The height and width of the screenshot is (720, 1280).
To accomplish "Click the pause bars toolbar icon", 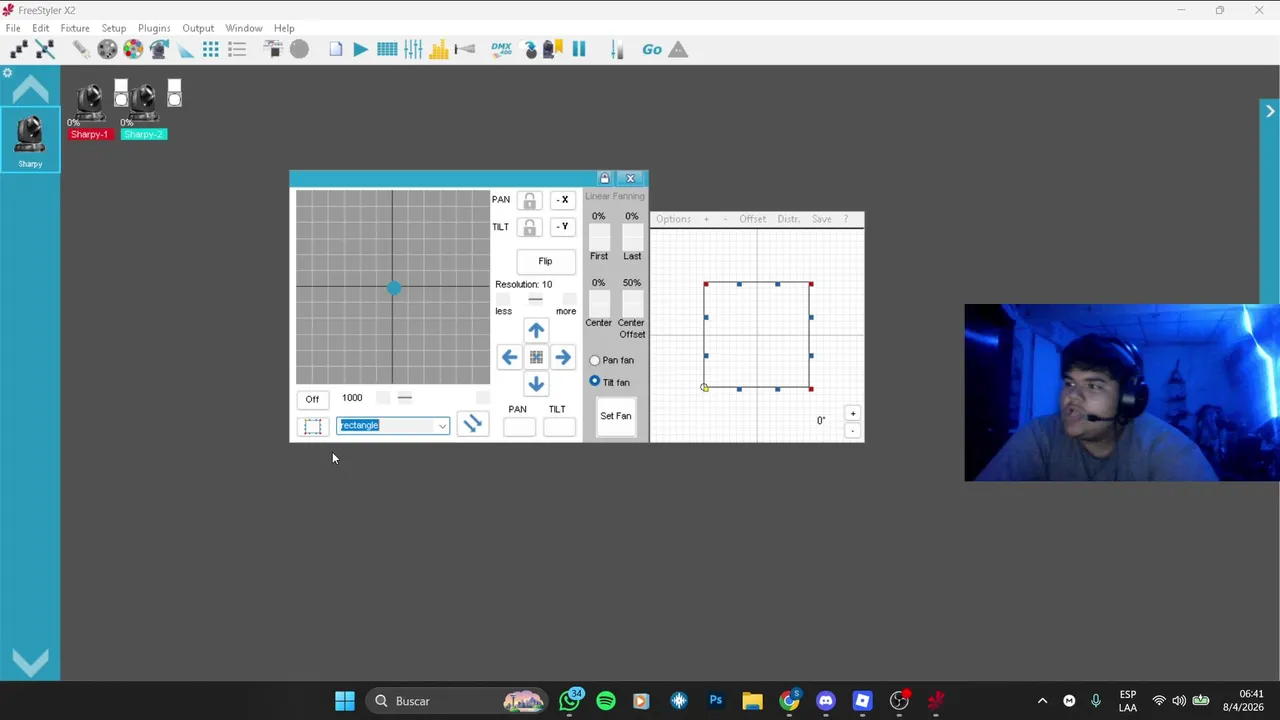I will 579,49.
